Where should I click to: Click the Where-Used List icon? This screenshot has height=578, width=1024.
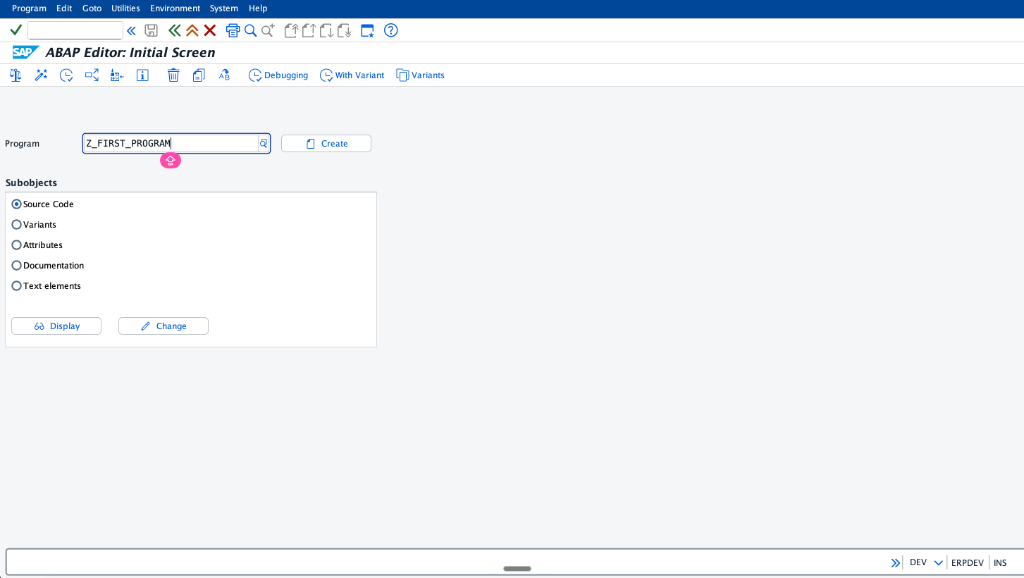point(91,75)
